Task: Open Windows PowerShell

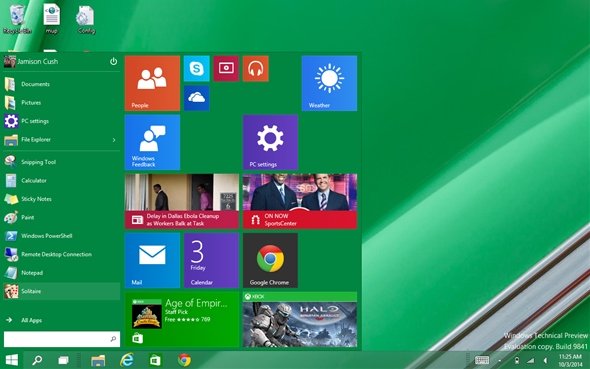Action: coord(62,236)
